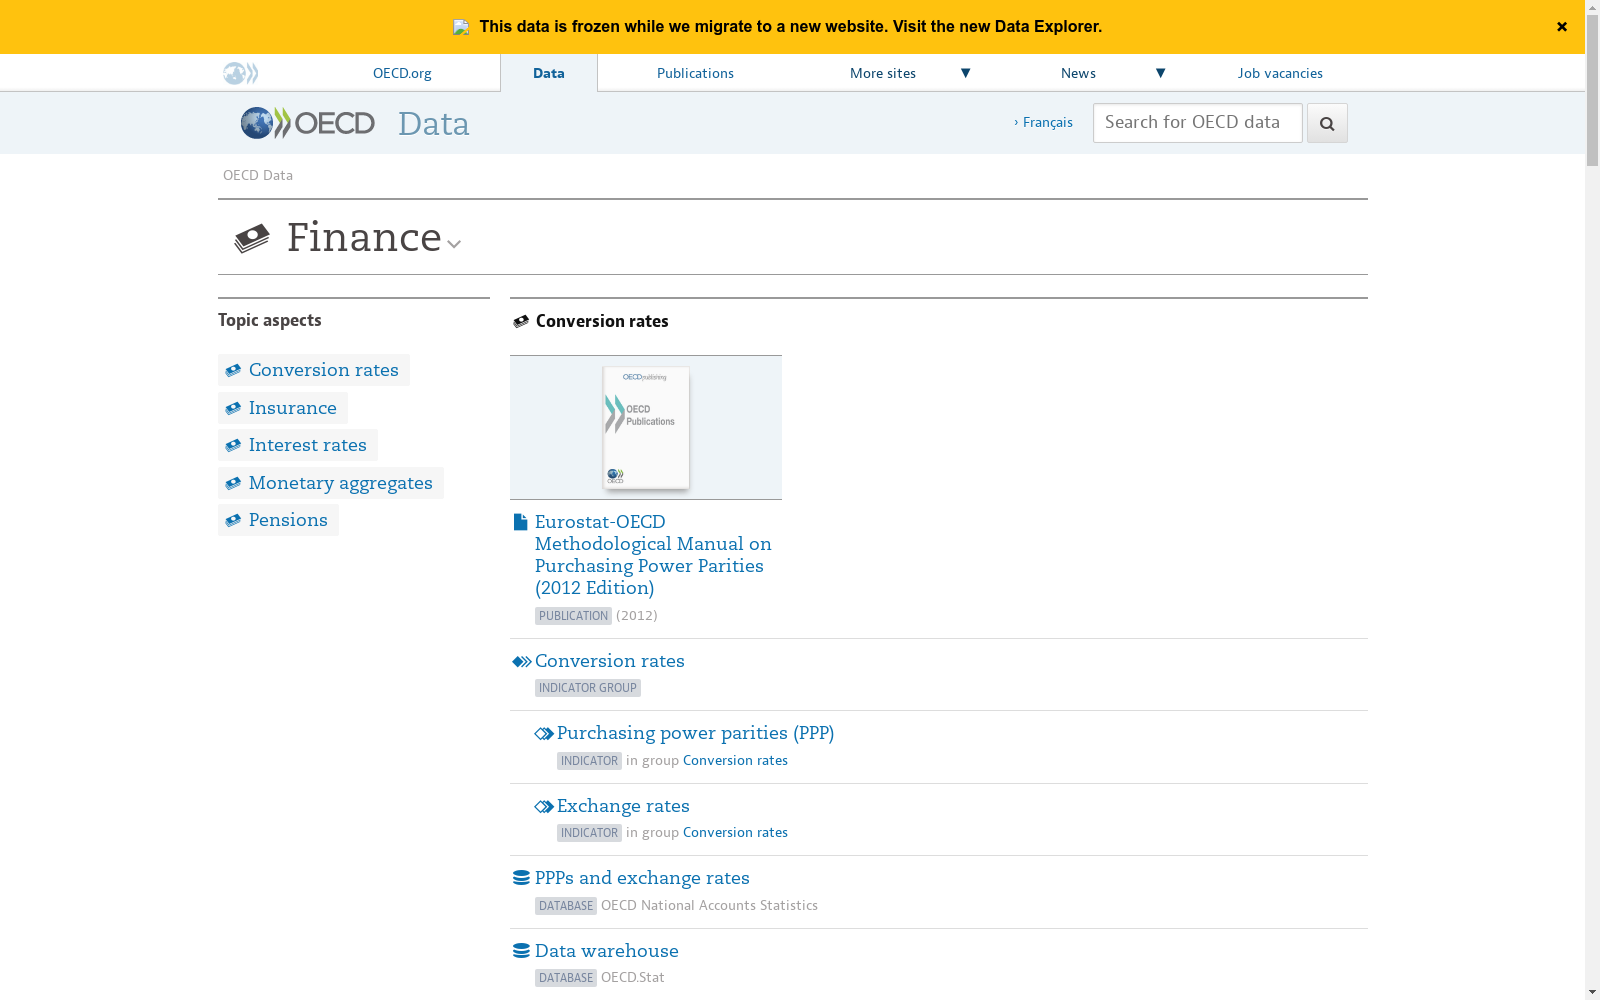This screenshot has height=1000, width=1600.
Task: Click the indicator icon beside Purchasing power parities
Action: tap(544, 734)
